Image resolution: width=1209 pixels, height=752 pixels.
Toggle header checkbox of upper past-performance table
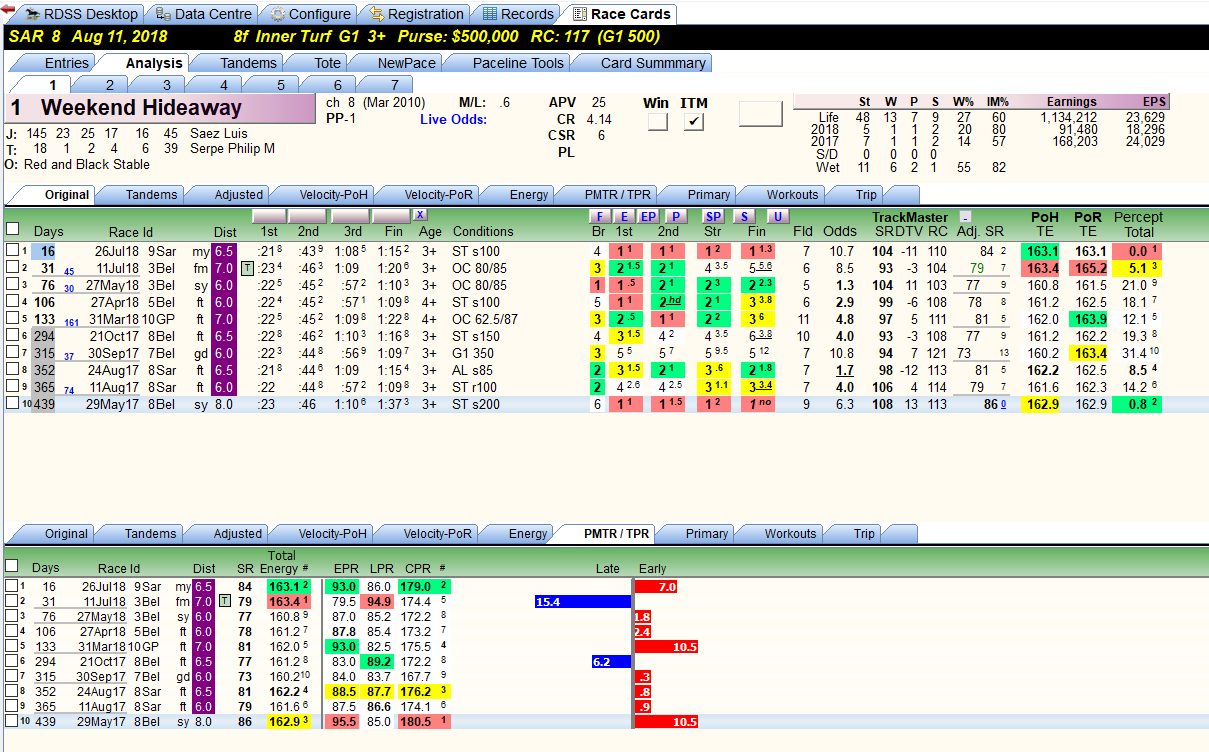pos(11,230)
